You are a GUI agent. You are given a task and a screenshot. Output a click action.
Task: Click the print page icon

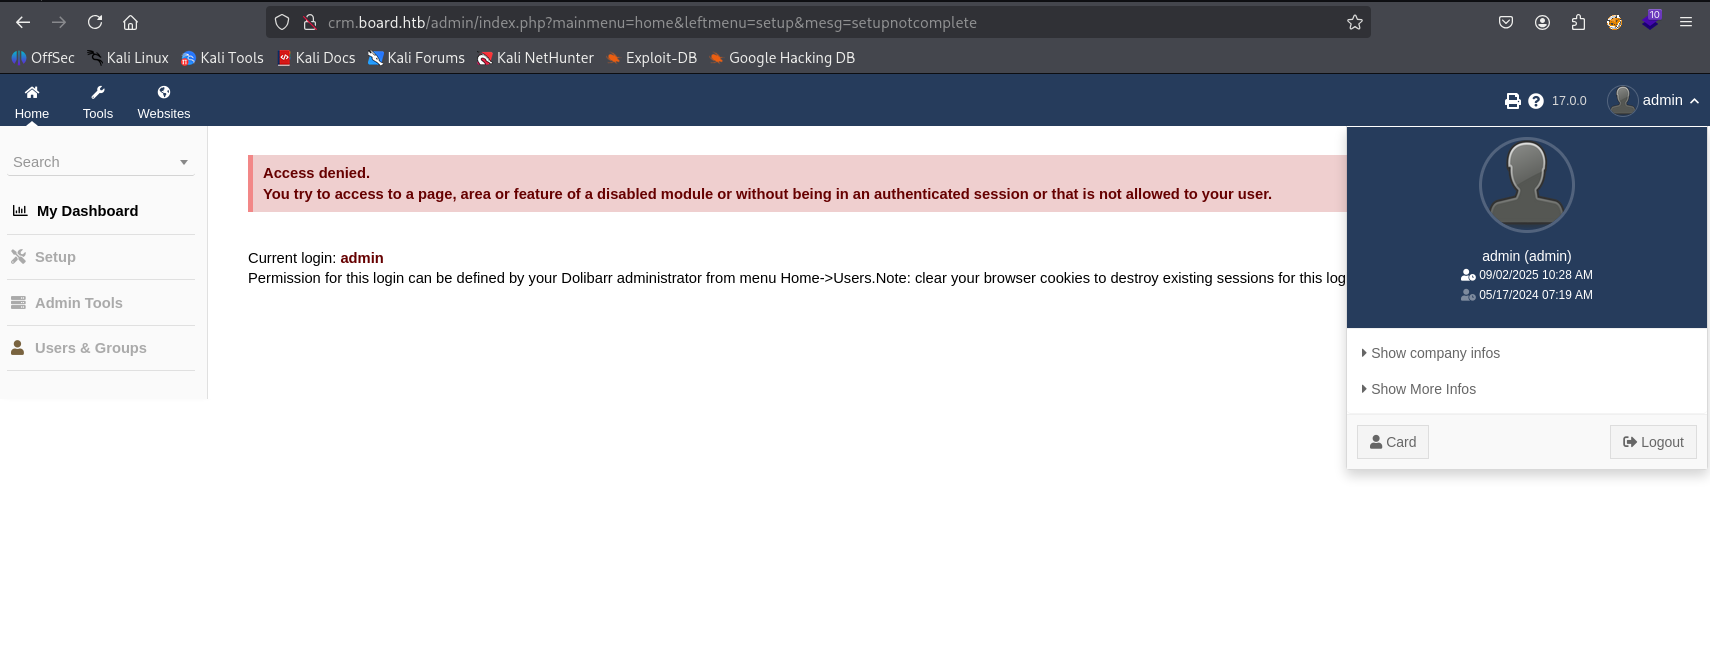point(1513,101)
